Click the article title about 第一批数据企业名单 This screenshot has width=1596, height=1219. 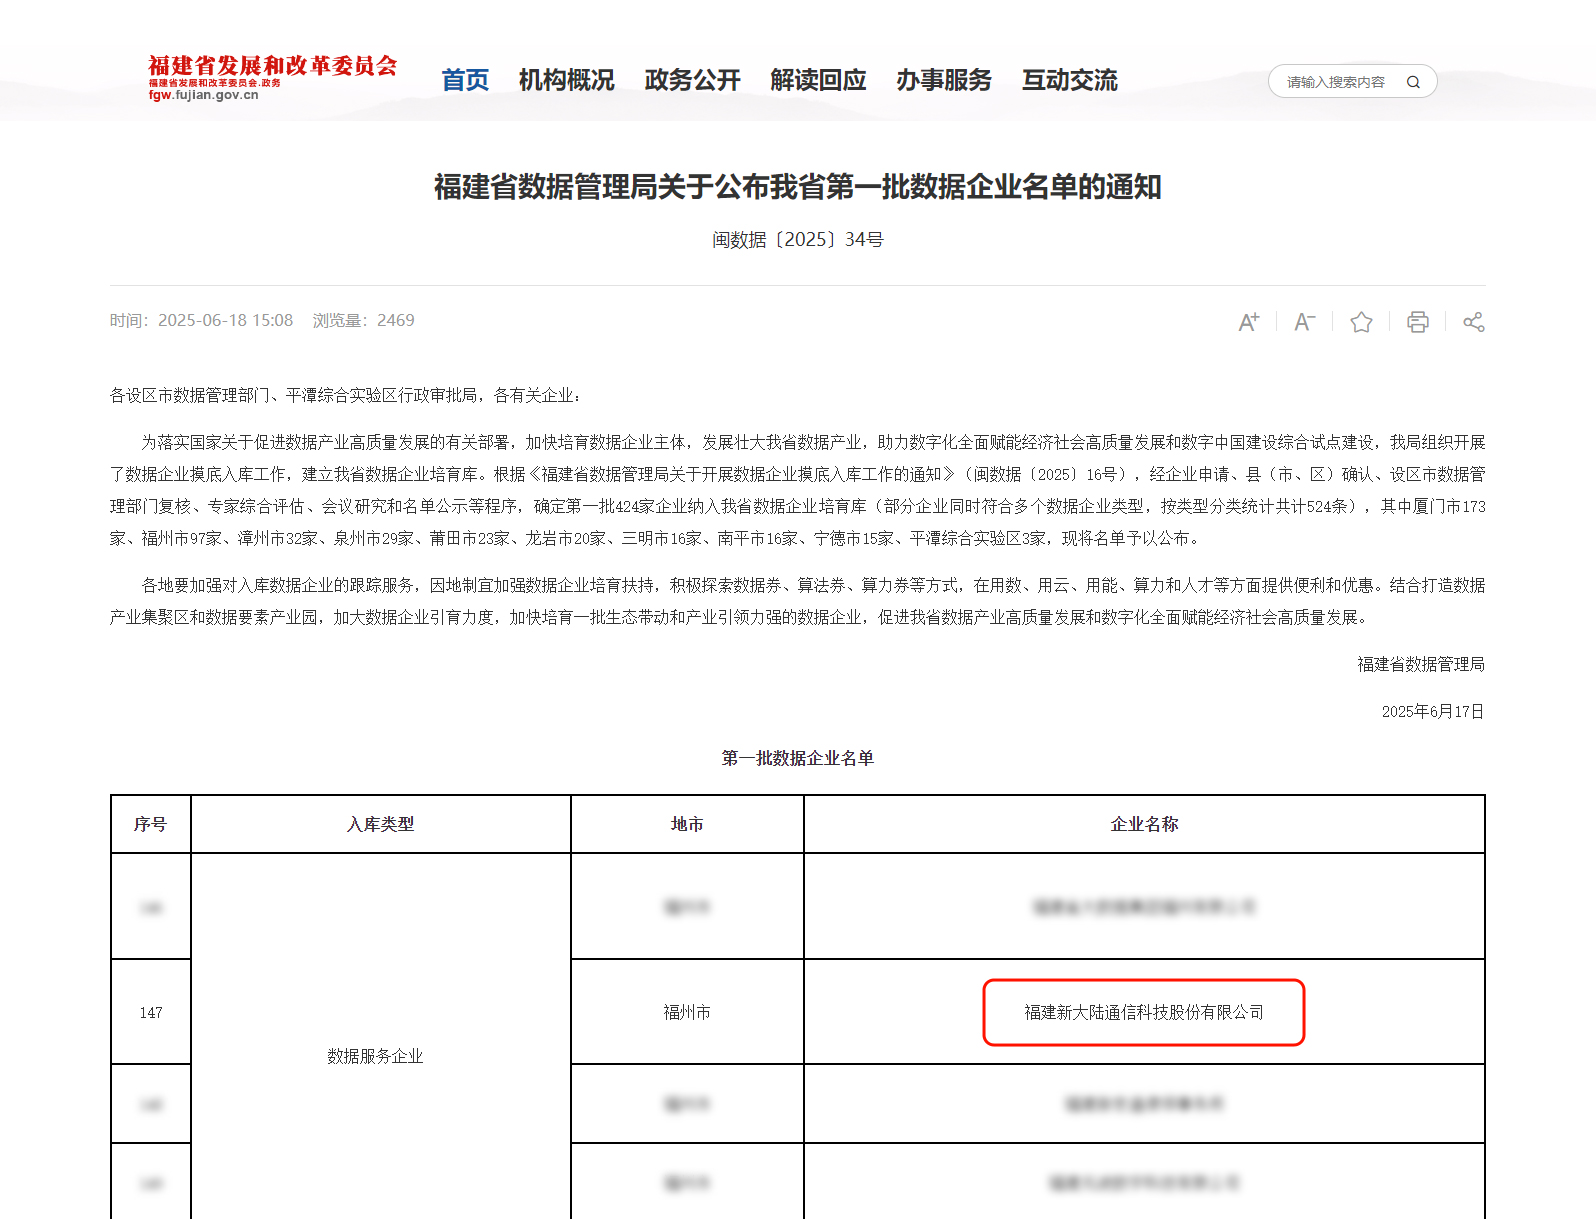coord(797,187)
